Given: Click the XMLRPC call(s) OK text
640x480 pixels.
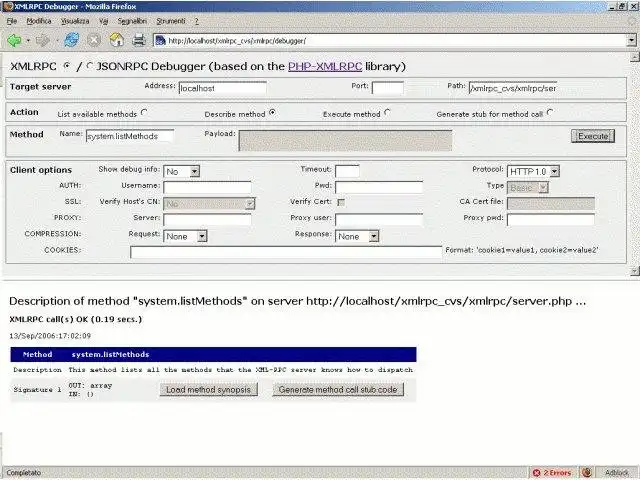Looking at the screenshot, I should [x=76, y=319].
